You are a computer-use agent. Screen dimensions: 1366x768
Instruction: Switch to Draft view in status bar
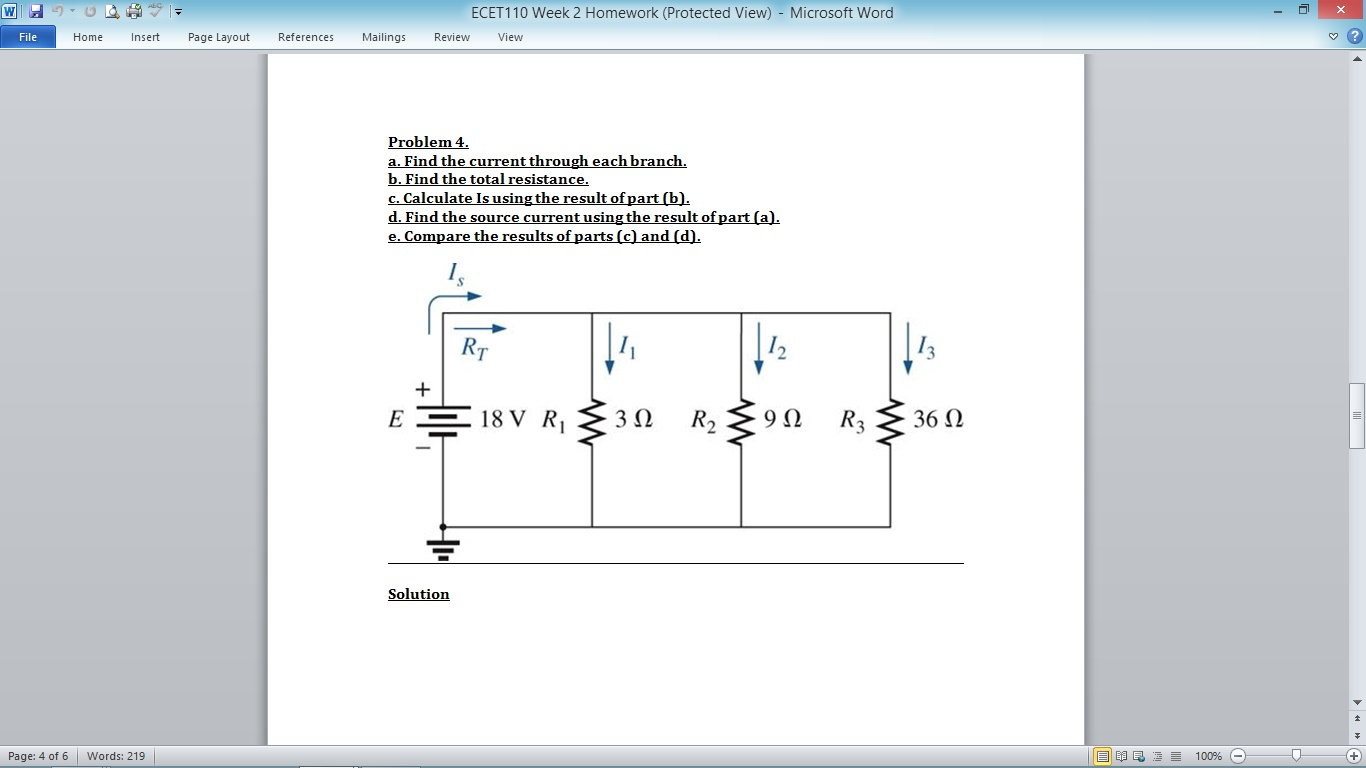(1176, 756)
